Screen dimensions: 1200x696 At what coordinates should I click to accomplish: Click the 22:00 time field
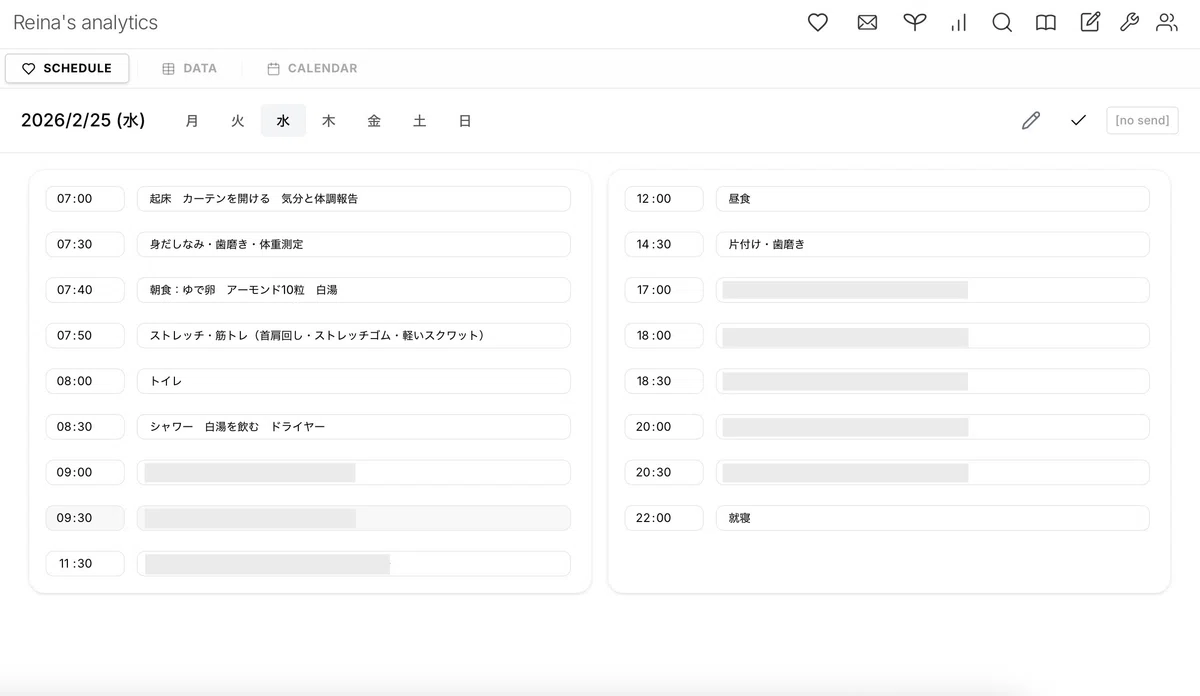(664, 518)
